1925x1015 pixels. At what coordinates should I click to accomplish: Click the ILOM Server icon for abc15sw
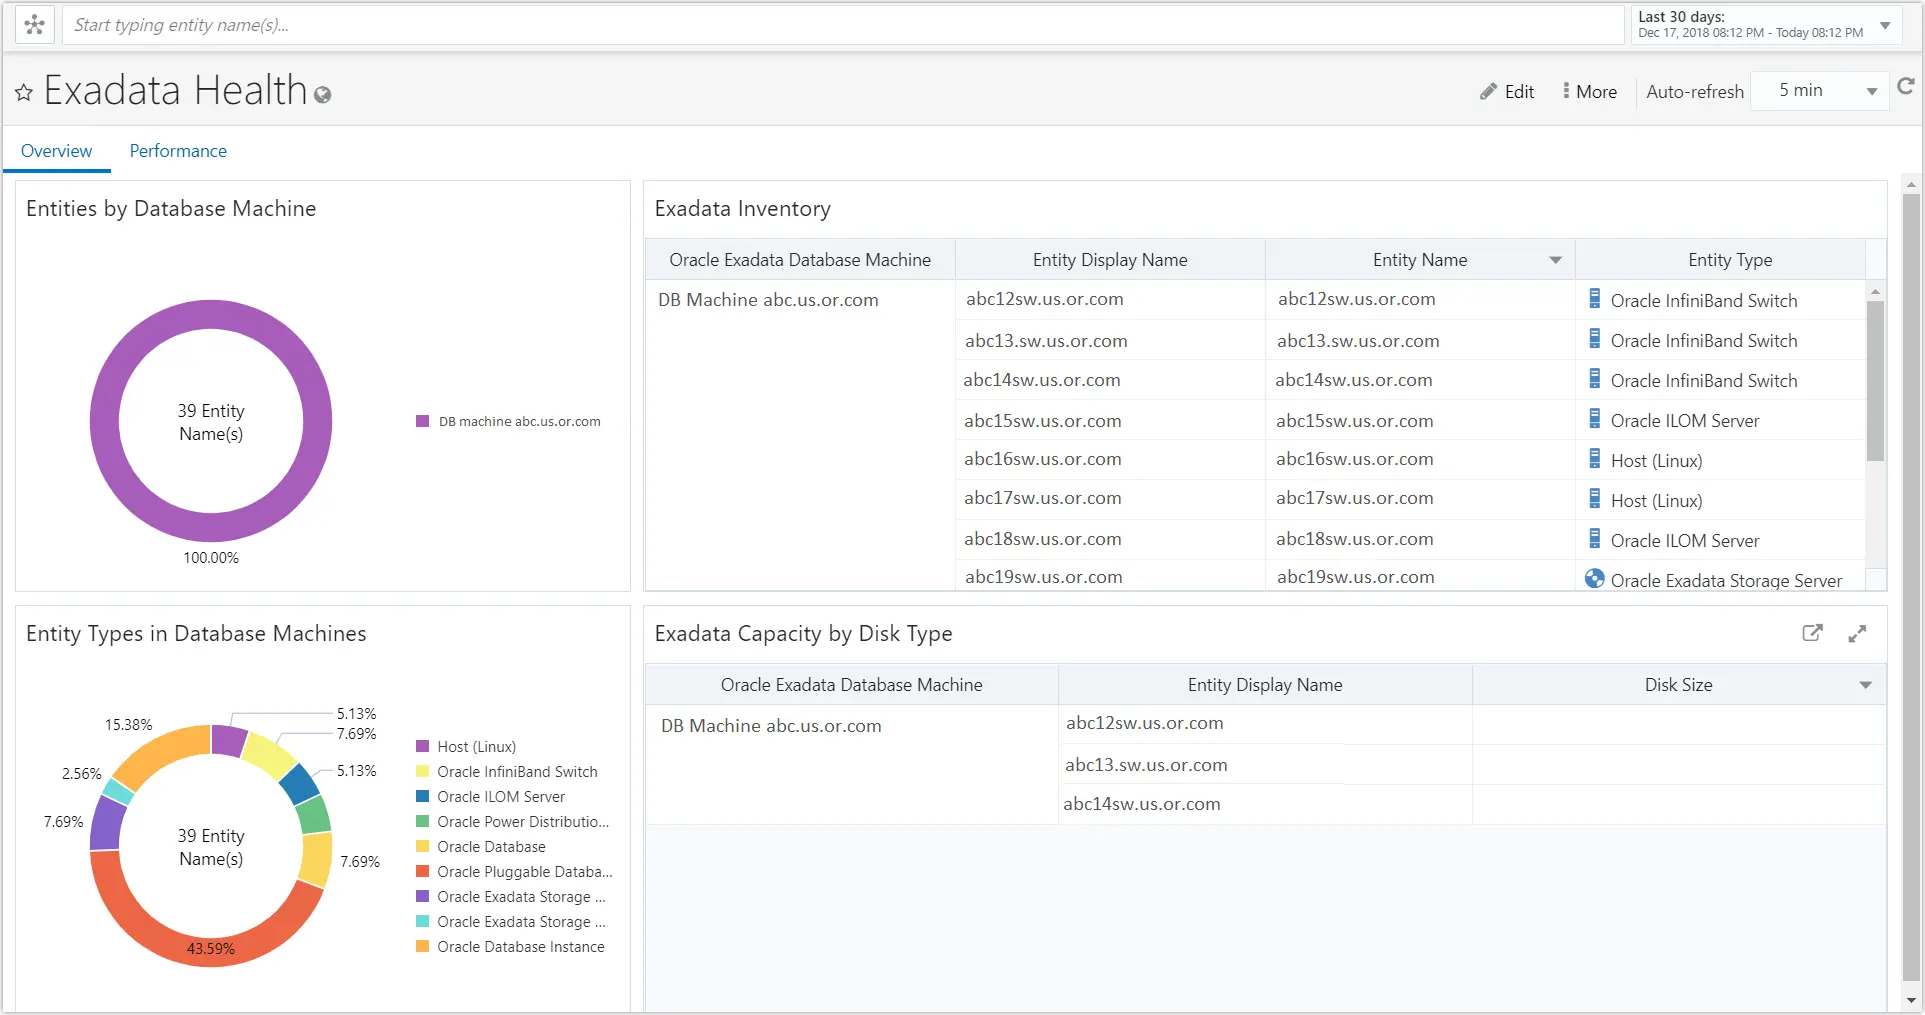(x=1595, y=418)
